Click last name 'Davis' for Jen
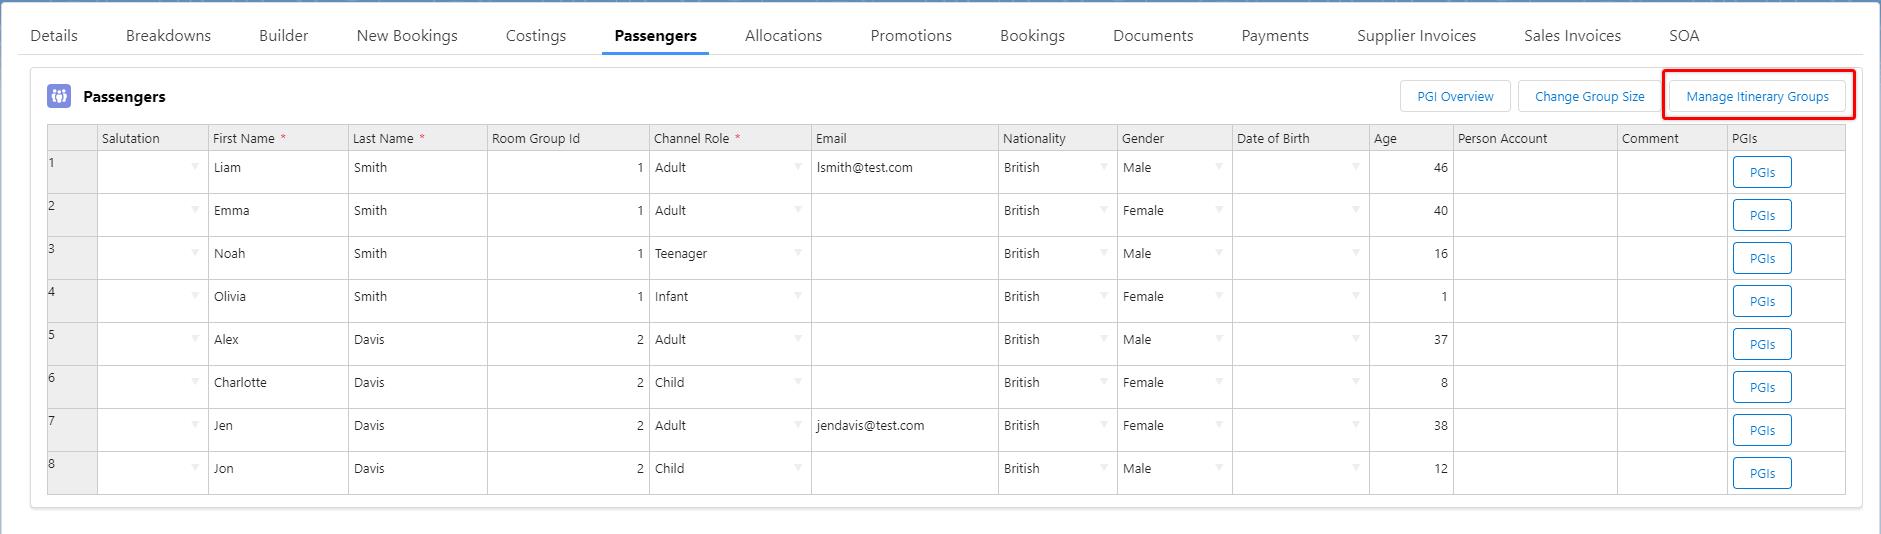Image resolution: width=1881 pixels, height=534 pixels. point(418,430)
